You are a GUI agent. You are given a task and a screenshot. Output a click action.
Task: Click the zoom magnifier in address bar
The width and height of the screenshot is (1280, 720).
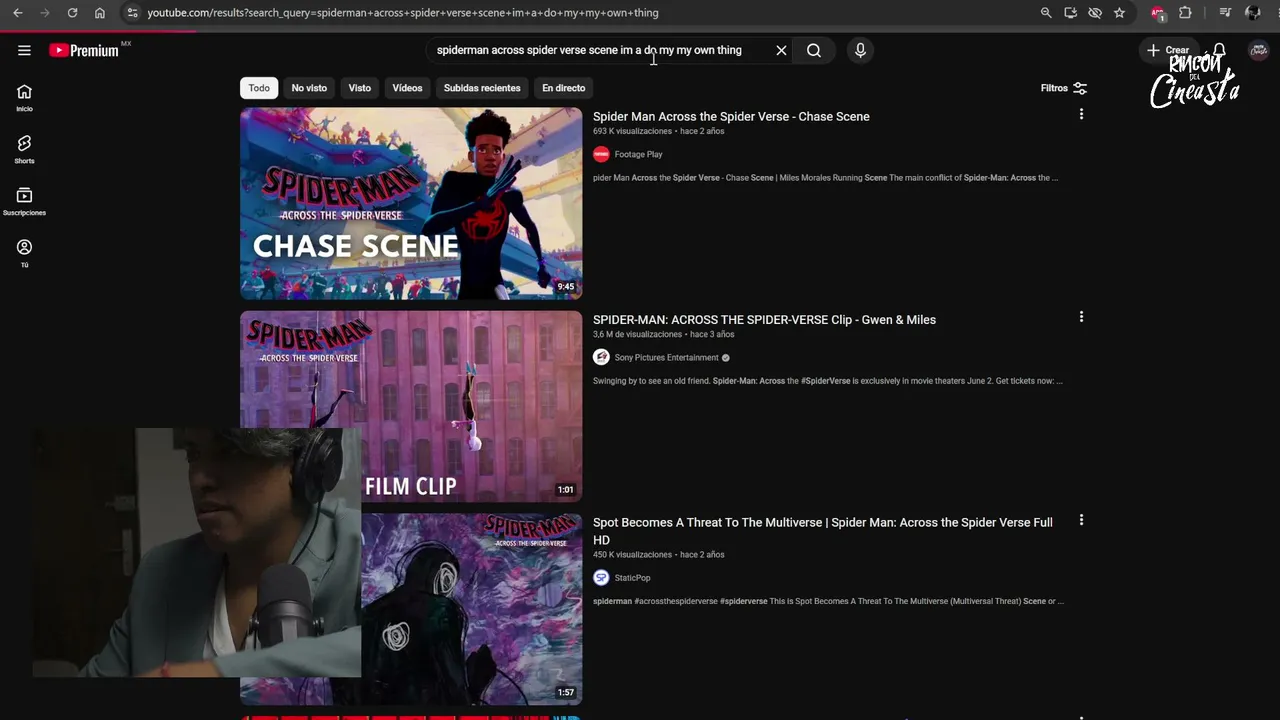click(x=1046, y=13)
